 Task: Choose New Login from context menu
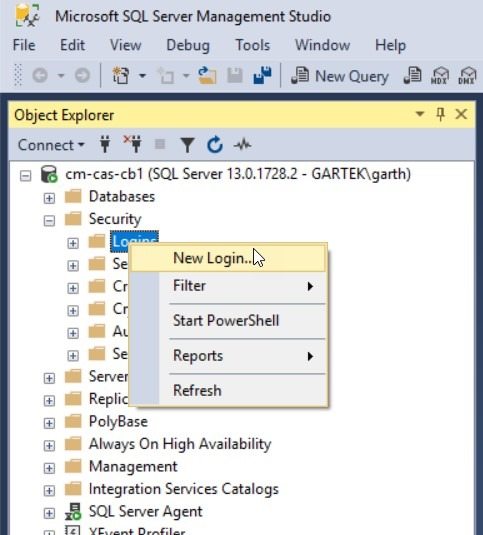coord(229,258)
